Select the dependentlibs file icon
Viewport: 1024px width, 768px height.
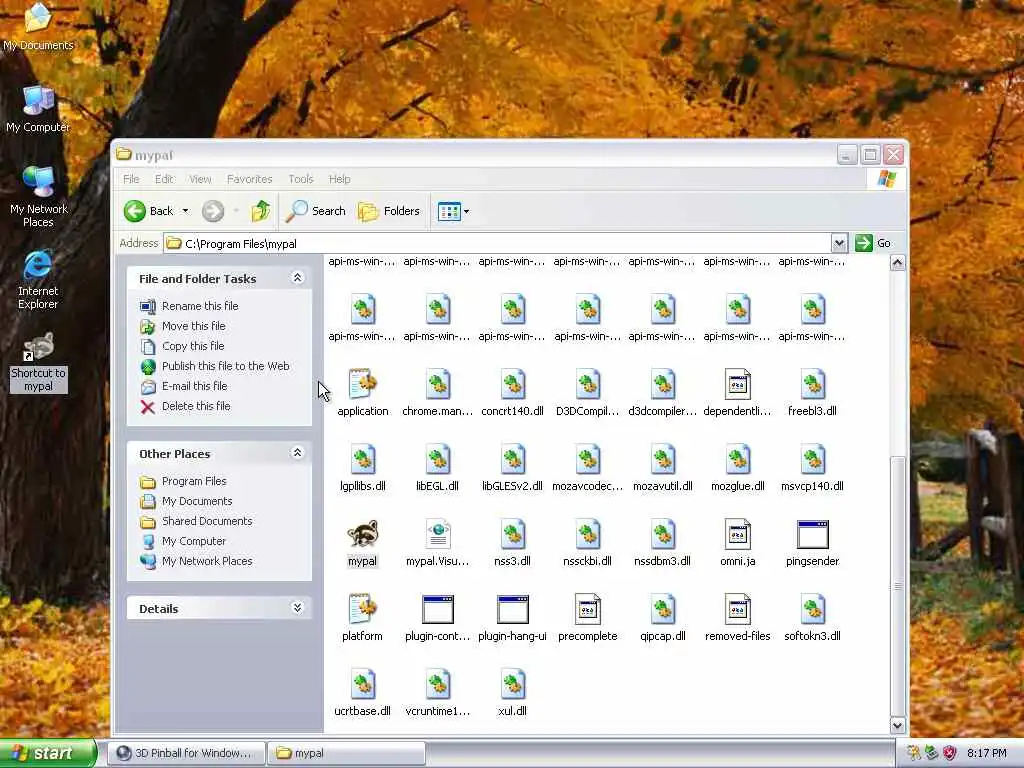pyautogui.click(x=738, y=384)
